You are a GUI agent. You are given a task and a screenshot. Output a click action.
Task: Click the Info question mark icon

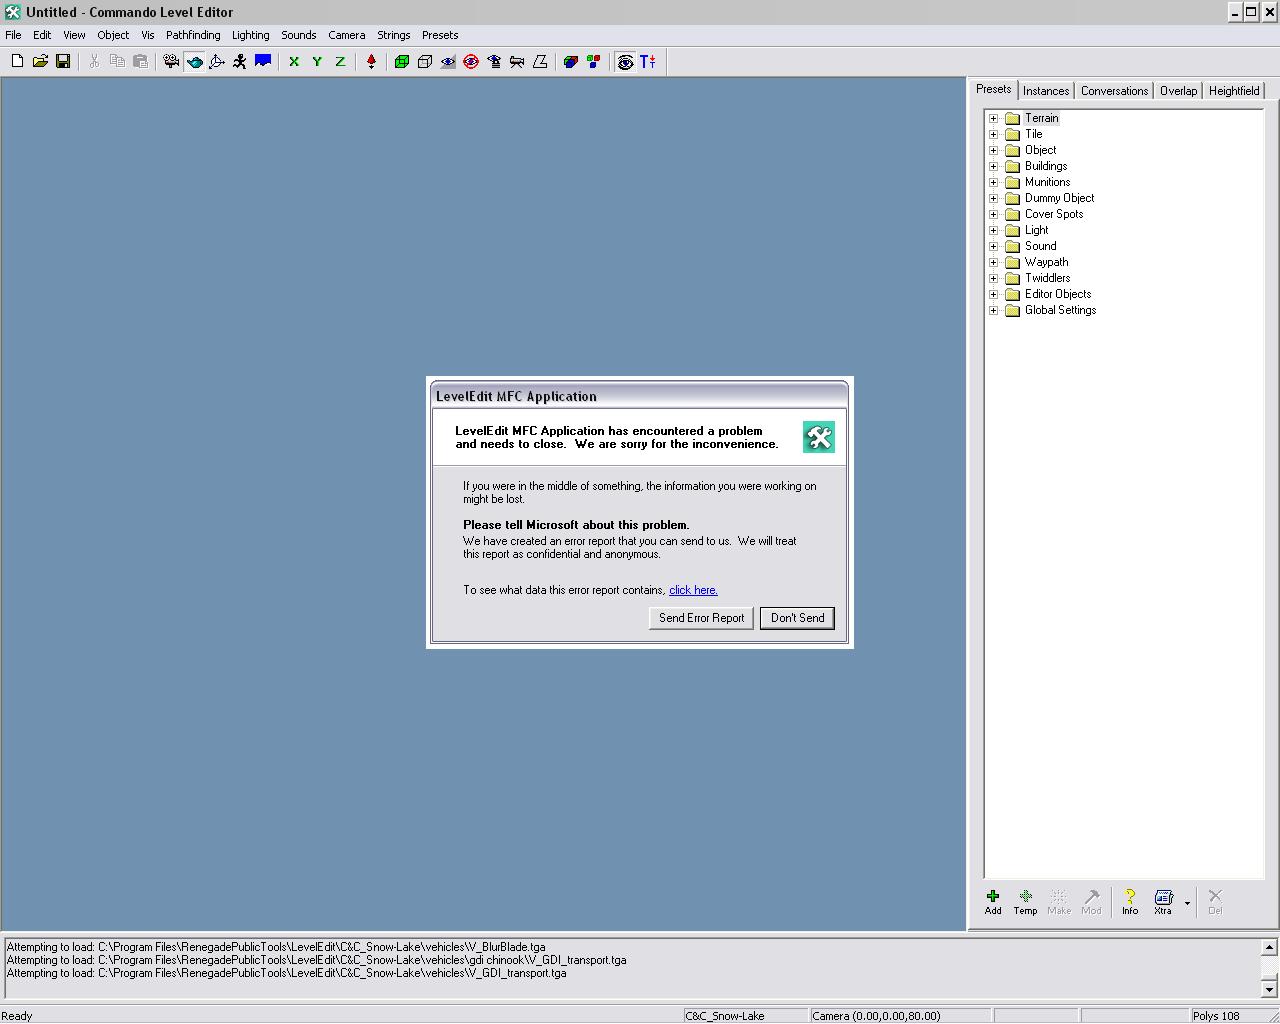tap(1129, 901)
